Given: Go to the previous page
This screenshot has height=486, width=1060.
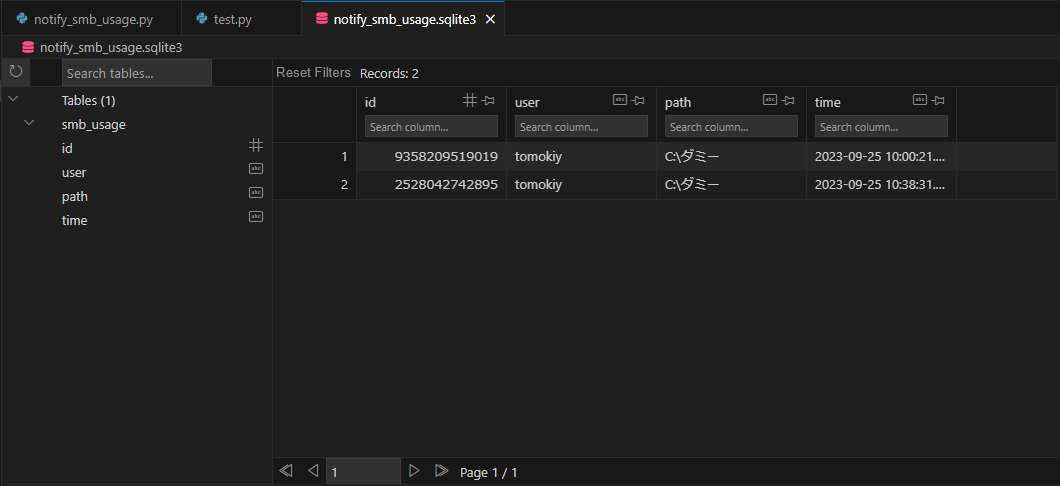Looking at the screenshot, I should (312, 471).
